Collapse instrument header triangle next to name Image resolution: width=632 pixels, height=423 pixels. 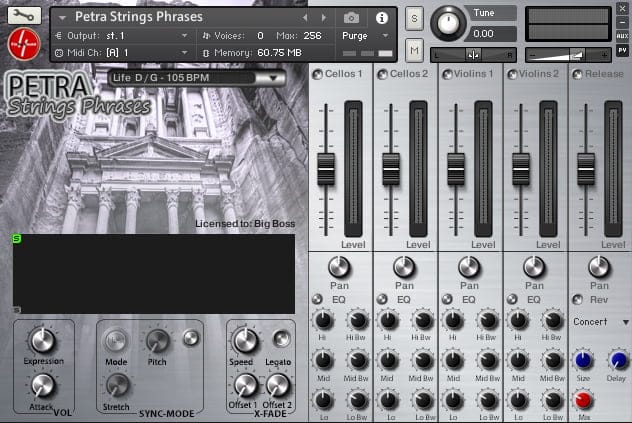tap(62, 18)
